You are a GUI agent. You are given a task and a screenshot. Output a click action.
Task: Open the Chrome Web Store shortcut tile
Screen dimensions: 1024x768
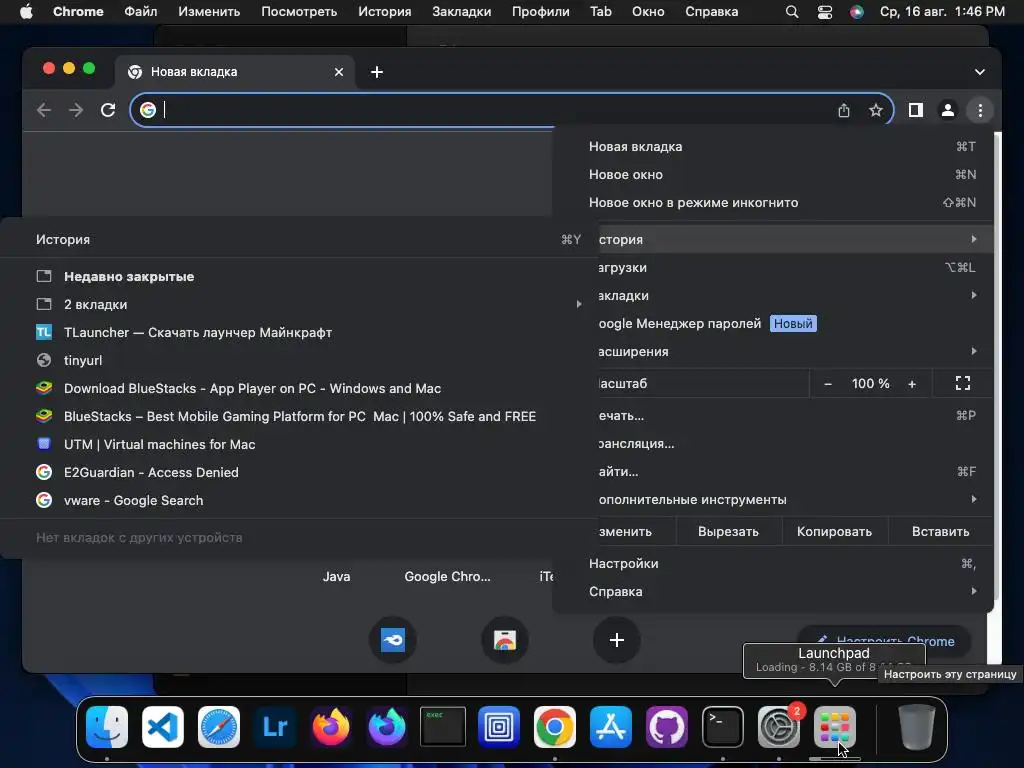pos(505,640)
